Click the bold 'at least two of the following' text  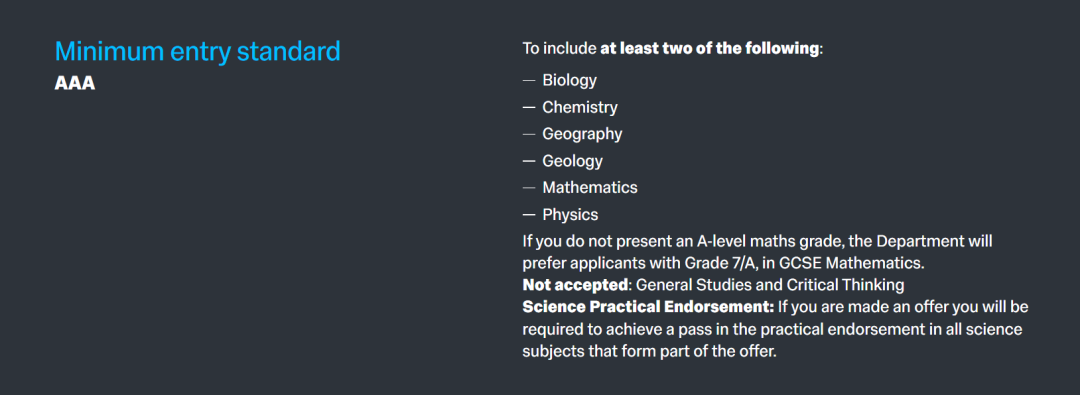pyautogui.click(x=709, y=49)
